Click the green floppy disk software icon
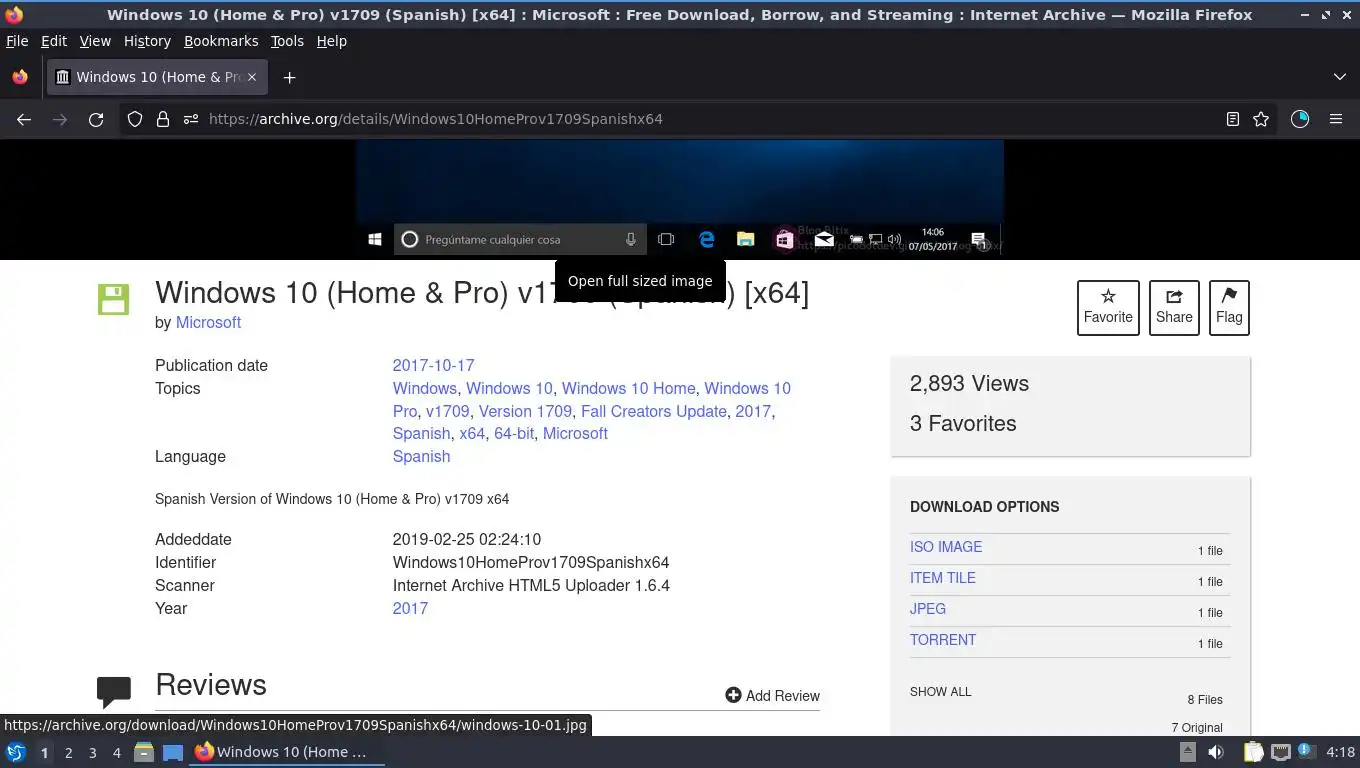The image size is (1360, 768). click(x=113, y=299)
